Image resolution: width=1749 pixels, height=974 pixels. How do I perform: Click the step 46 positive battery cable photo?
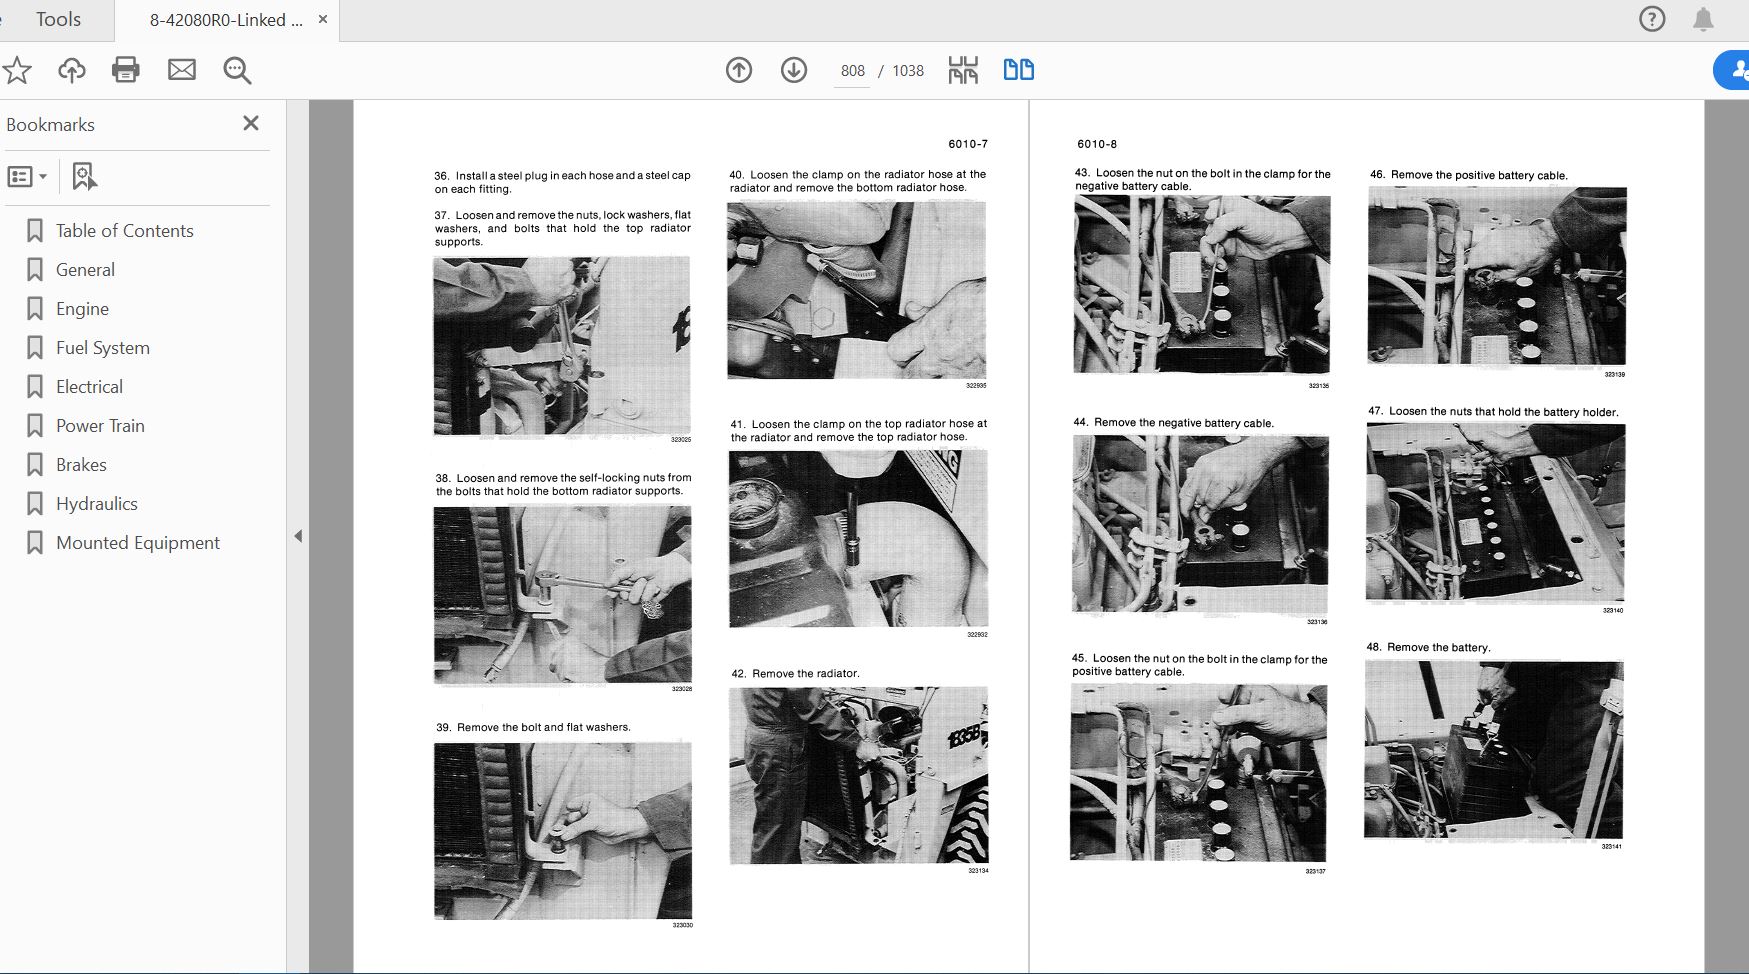[x=1497, y=276]
